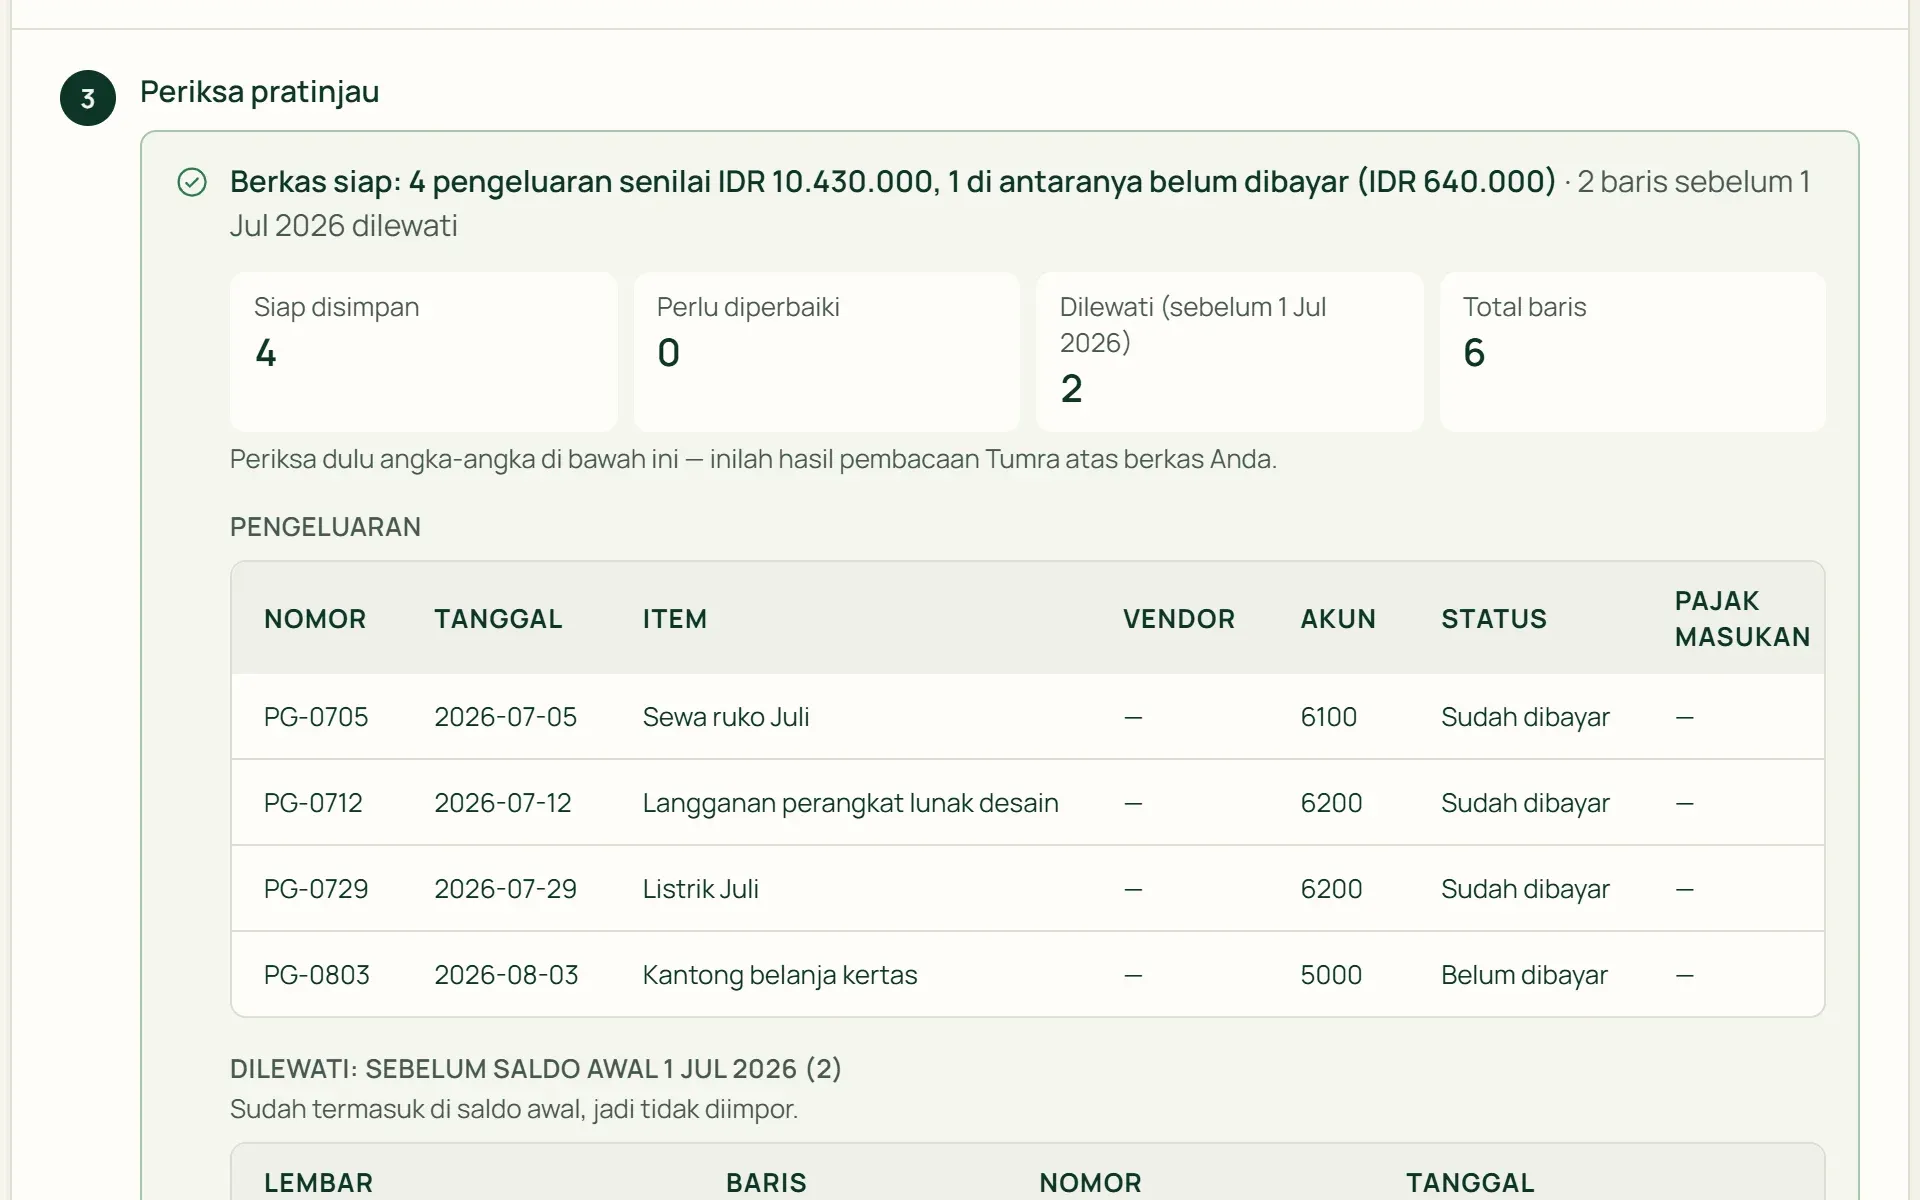This screenshot has height=1200, width=1920.
Task: Click the PAJAK MASUKAN column header
Action: (1742, 619)
